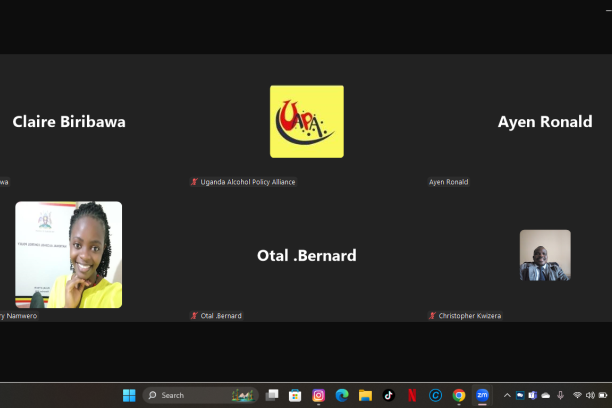Click the Claire Biribawa participant name

click(x=69, y=122)
